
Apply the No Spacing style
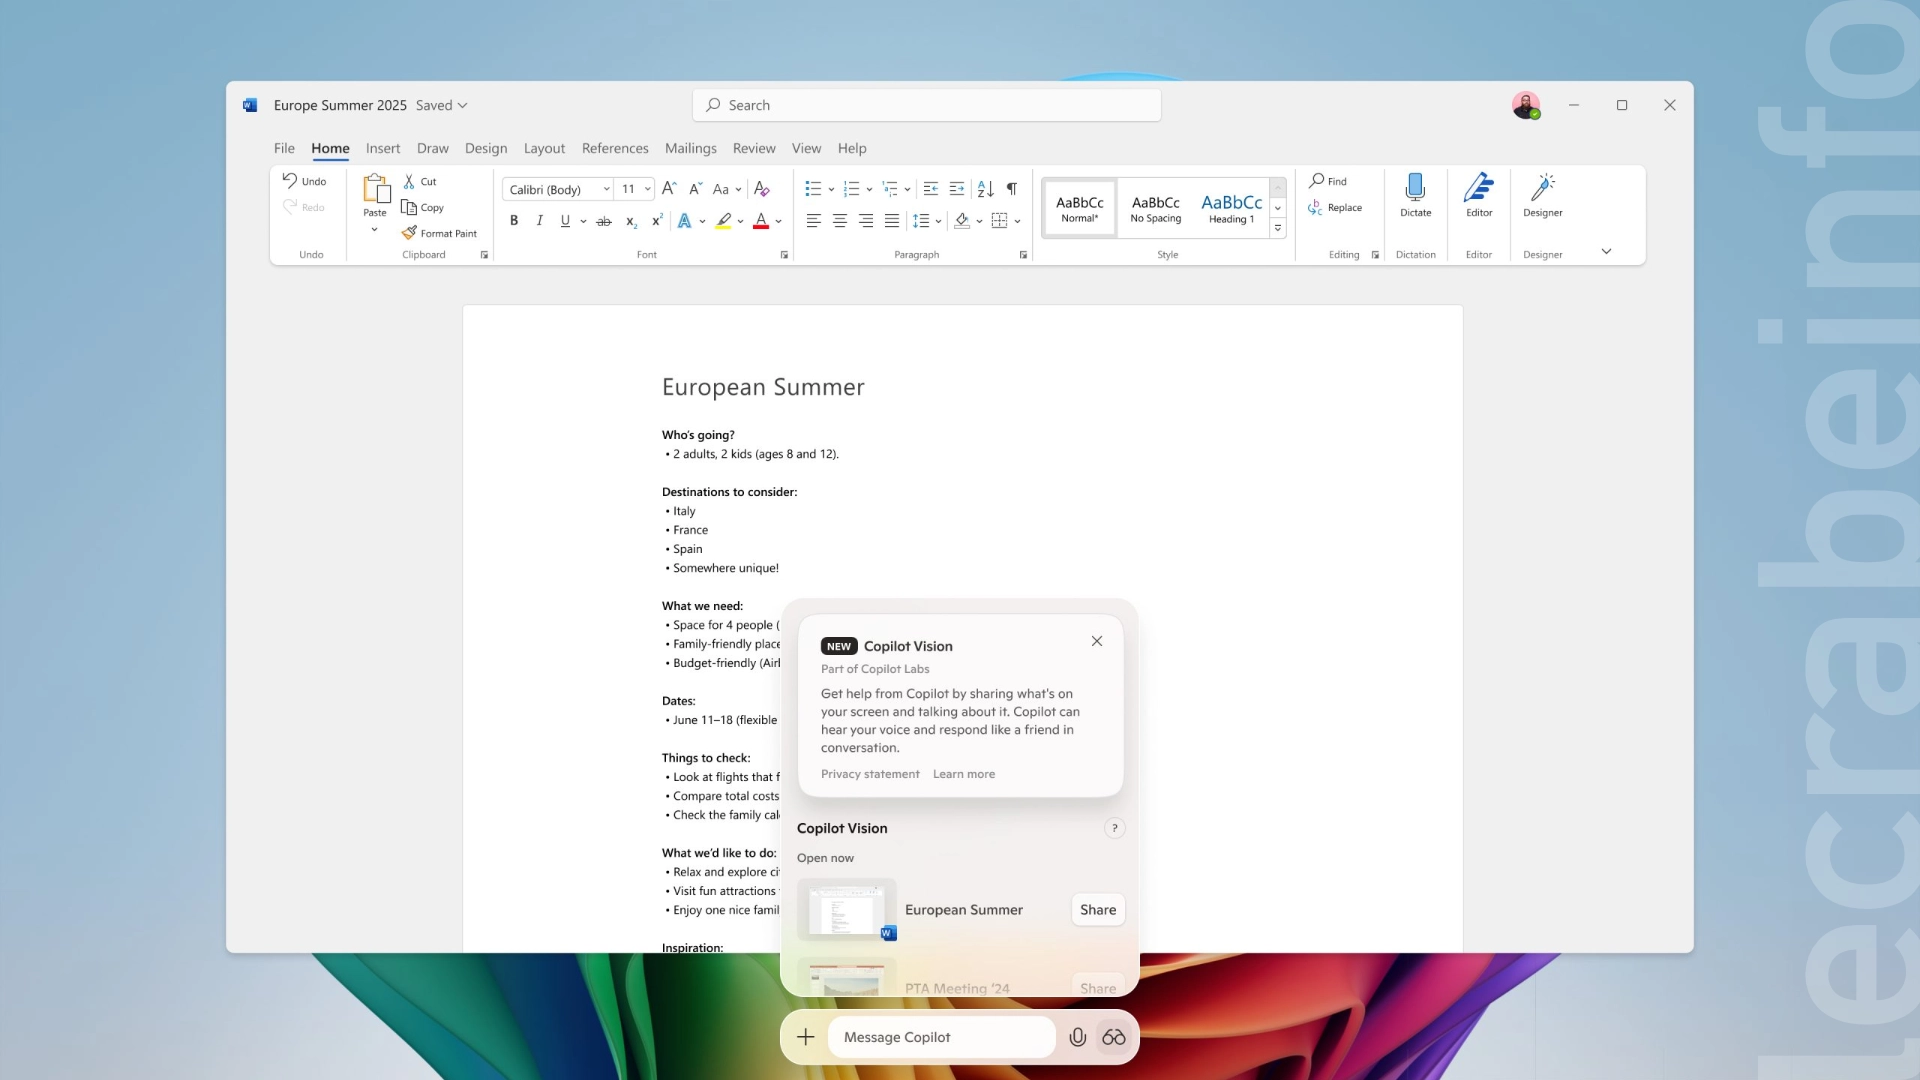1156,208
